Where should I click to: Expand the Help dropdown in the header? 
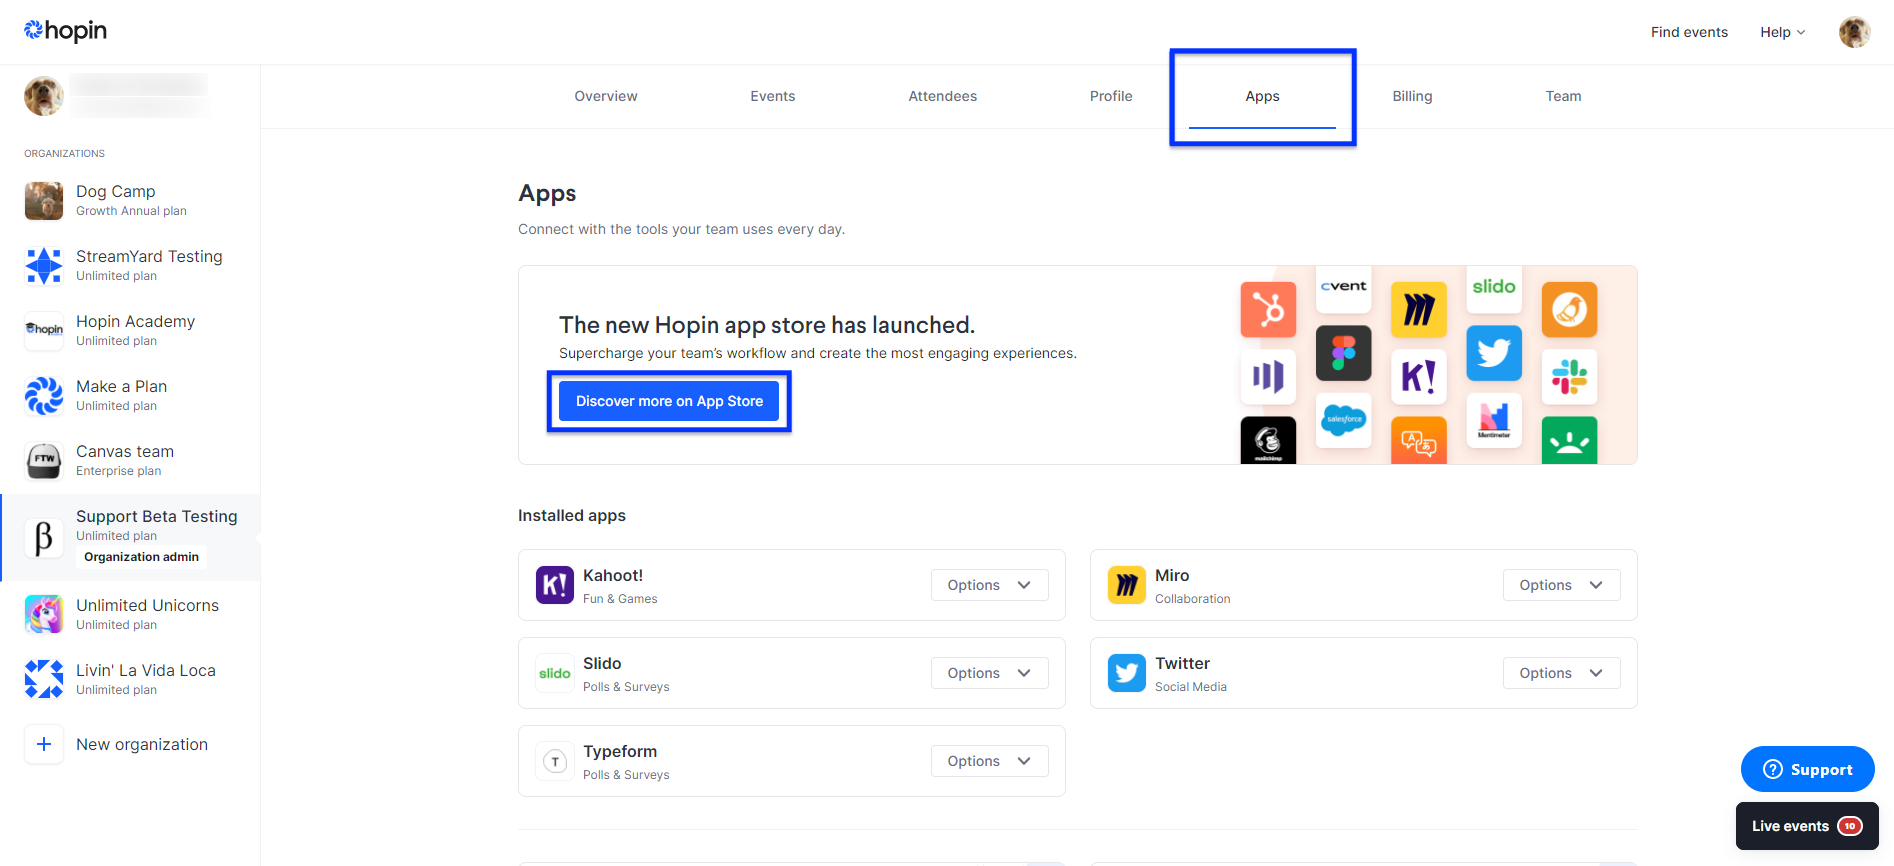[x=1782, y=32]
